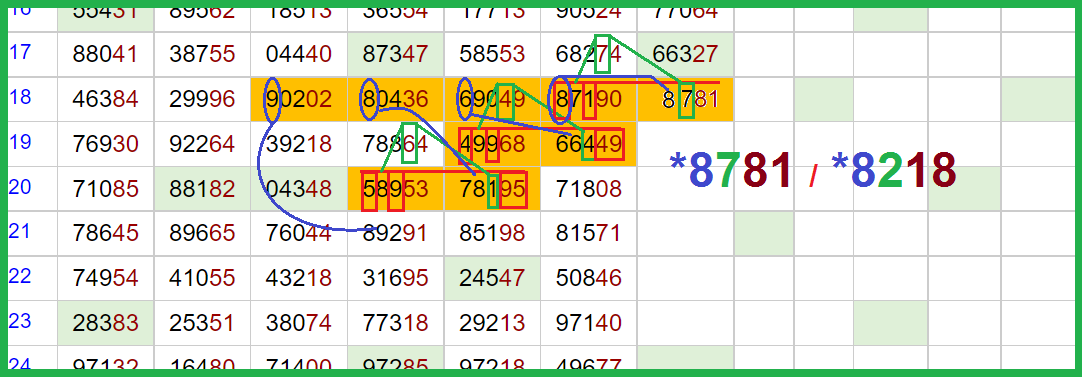Select the green-shaded cell 24547
The image size is (1082, 377).
click(492, 278)
